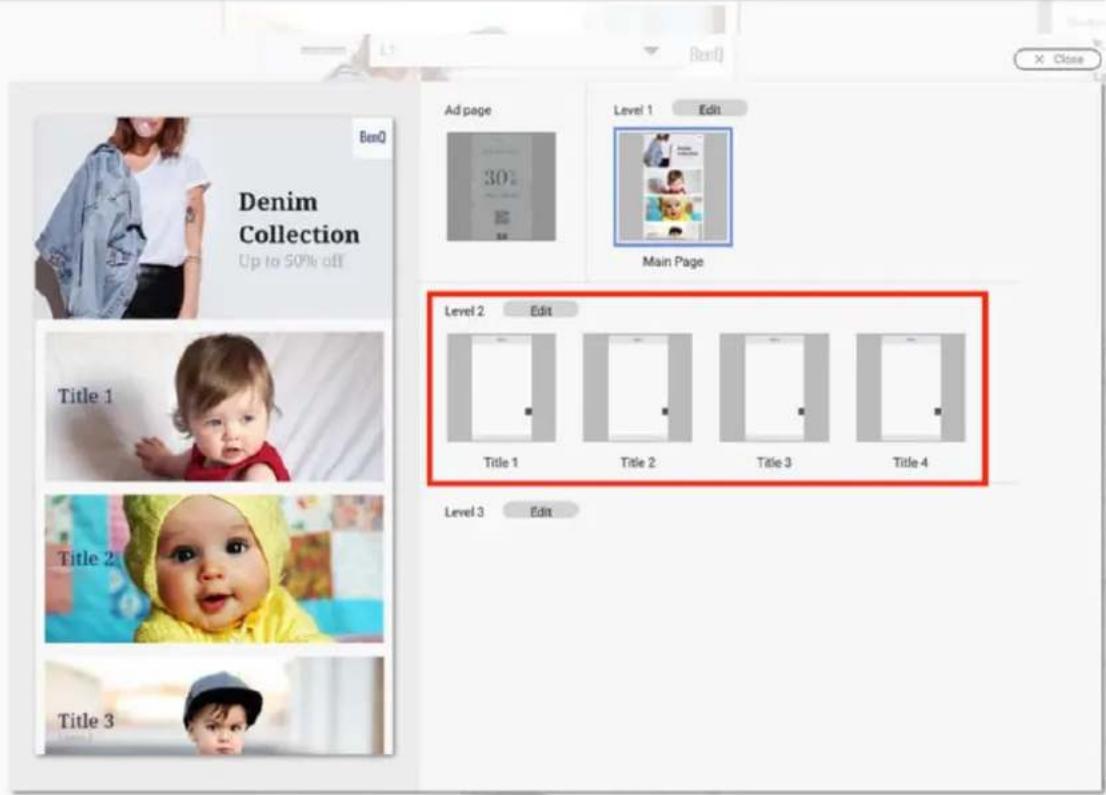1106x795 pixels.
Task: Click the Main Page label
Action: pos(673,262)
